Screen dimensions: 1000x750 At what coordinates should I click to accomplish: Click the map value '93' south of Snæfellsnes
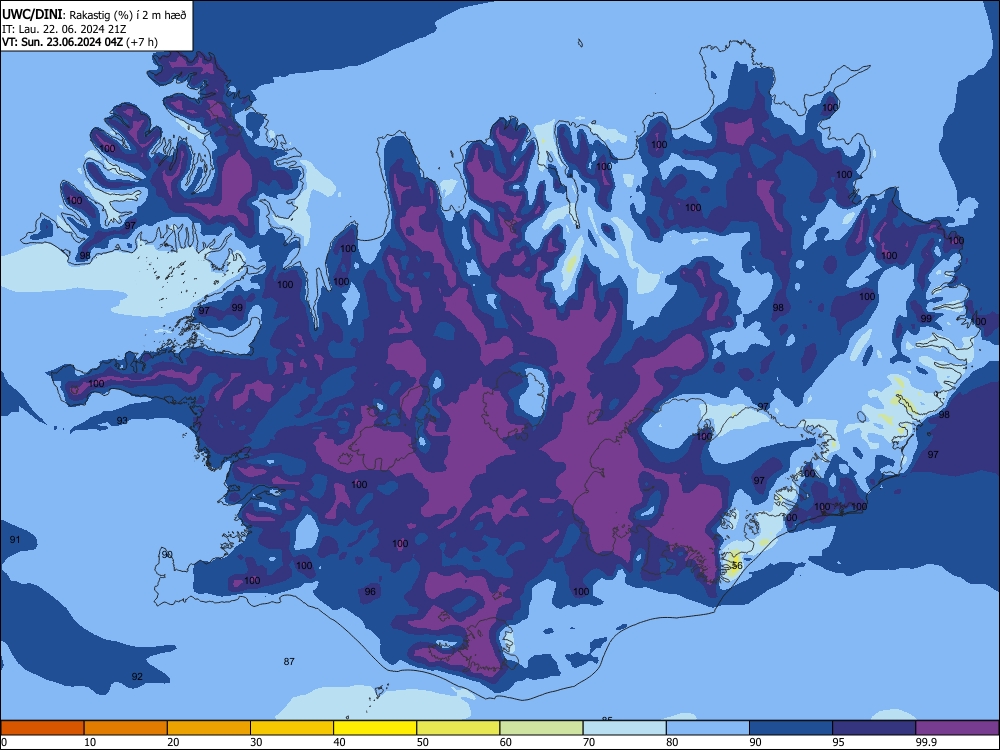point(122,420)
